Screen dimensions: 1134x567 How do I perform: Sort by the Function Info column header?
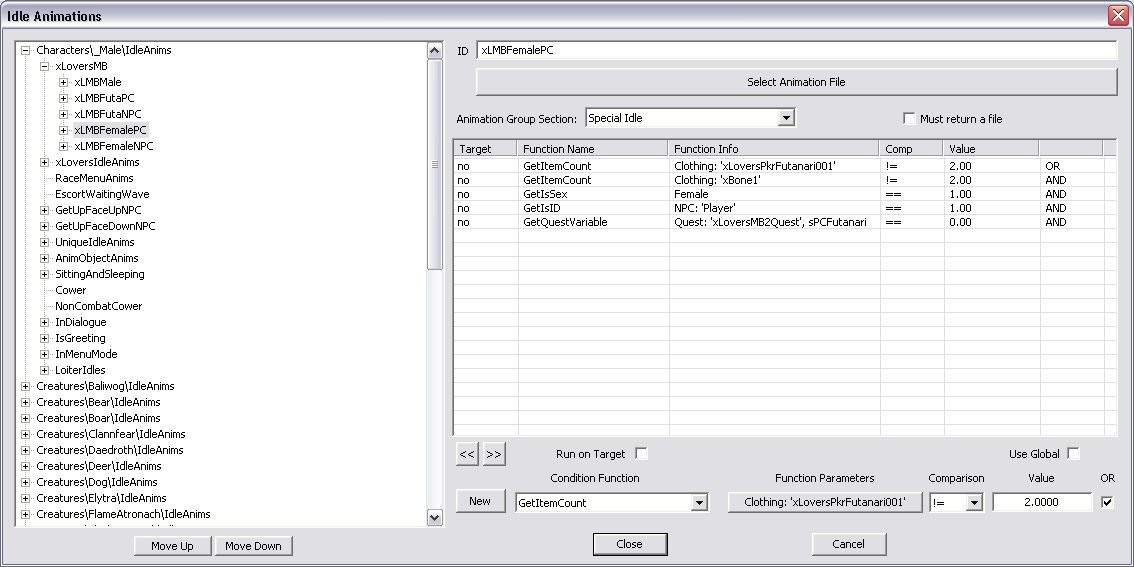[x=774, y=148]
